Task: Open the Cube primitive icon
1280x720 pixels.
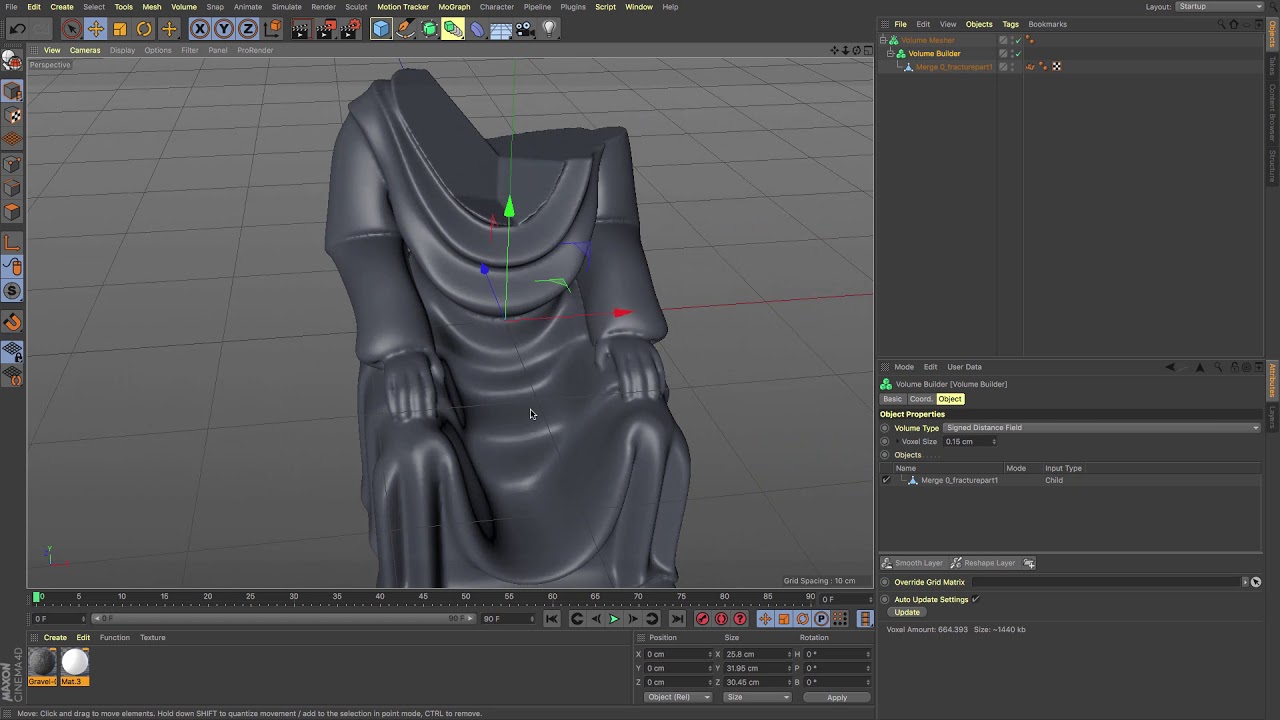Action: 381,29
